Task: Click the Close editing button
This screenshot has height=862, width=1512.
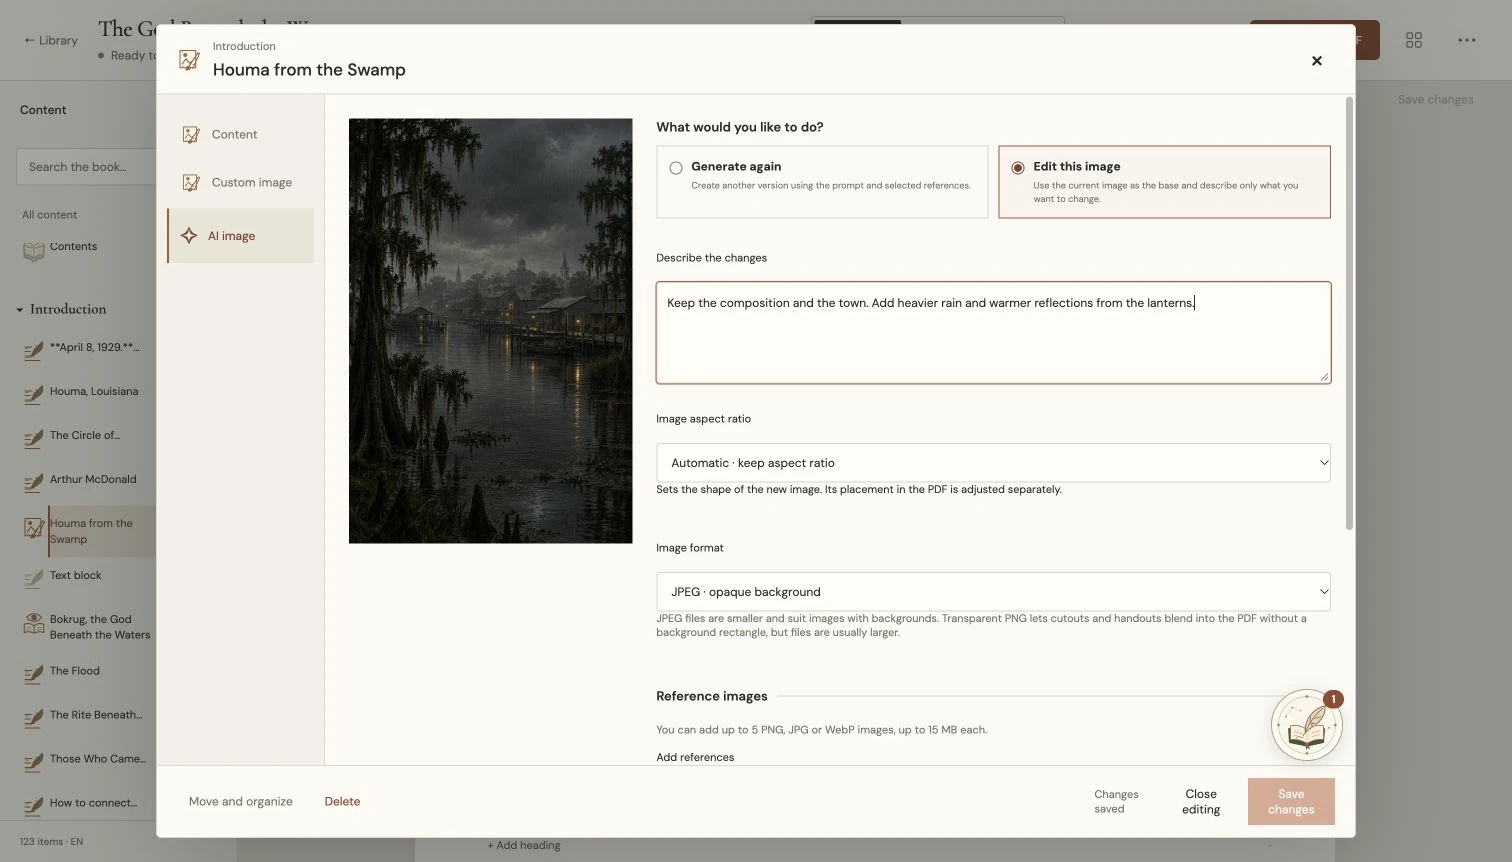Action: (x=1201, y=802)
